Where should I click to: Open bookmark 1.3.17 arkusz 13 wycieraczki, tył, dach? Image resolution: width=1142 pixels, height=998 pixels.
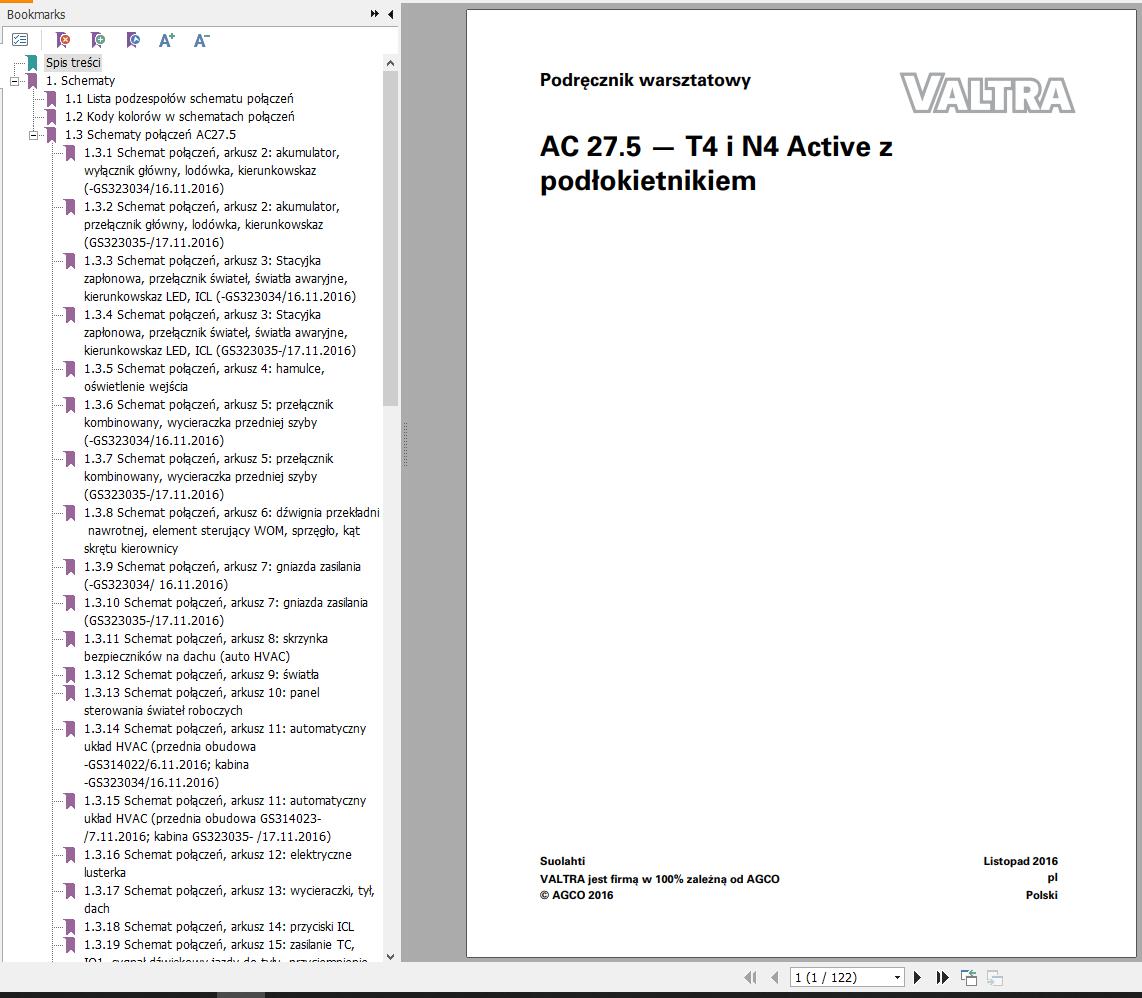229,900
